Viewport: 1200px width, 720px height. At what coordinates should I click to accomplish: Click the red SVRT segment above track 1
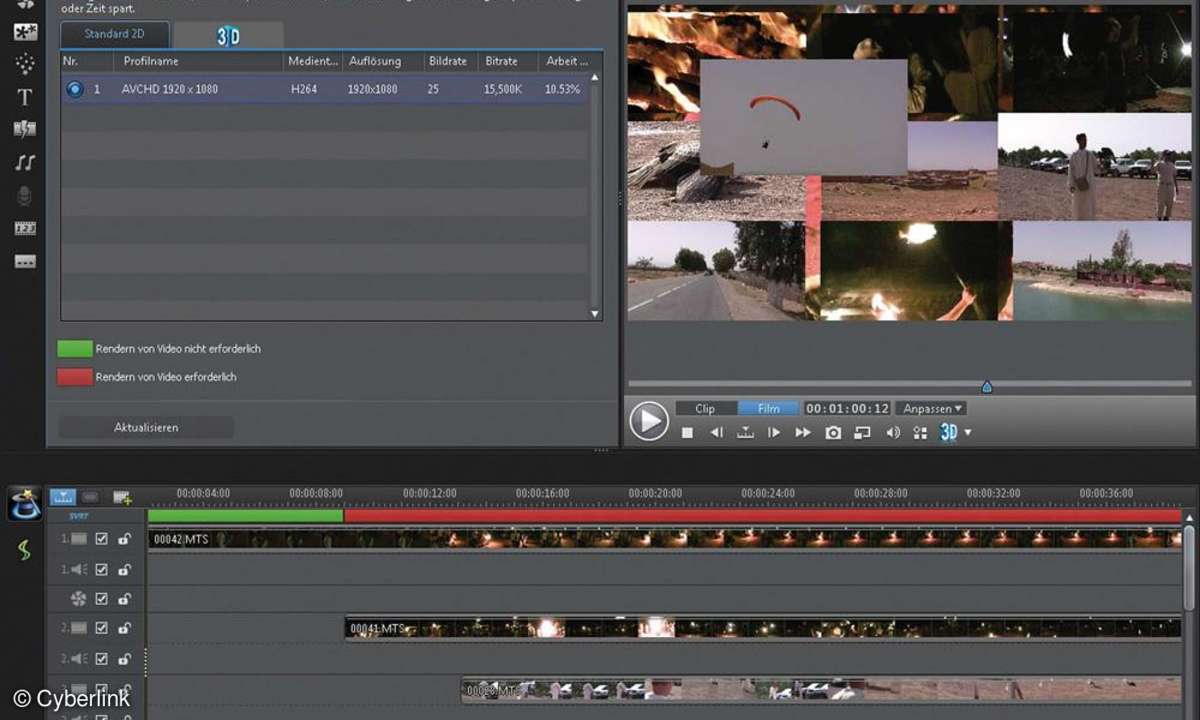click(x=763, y=516)
